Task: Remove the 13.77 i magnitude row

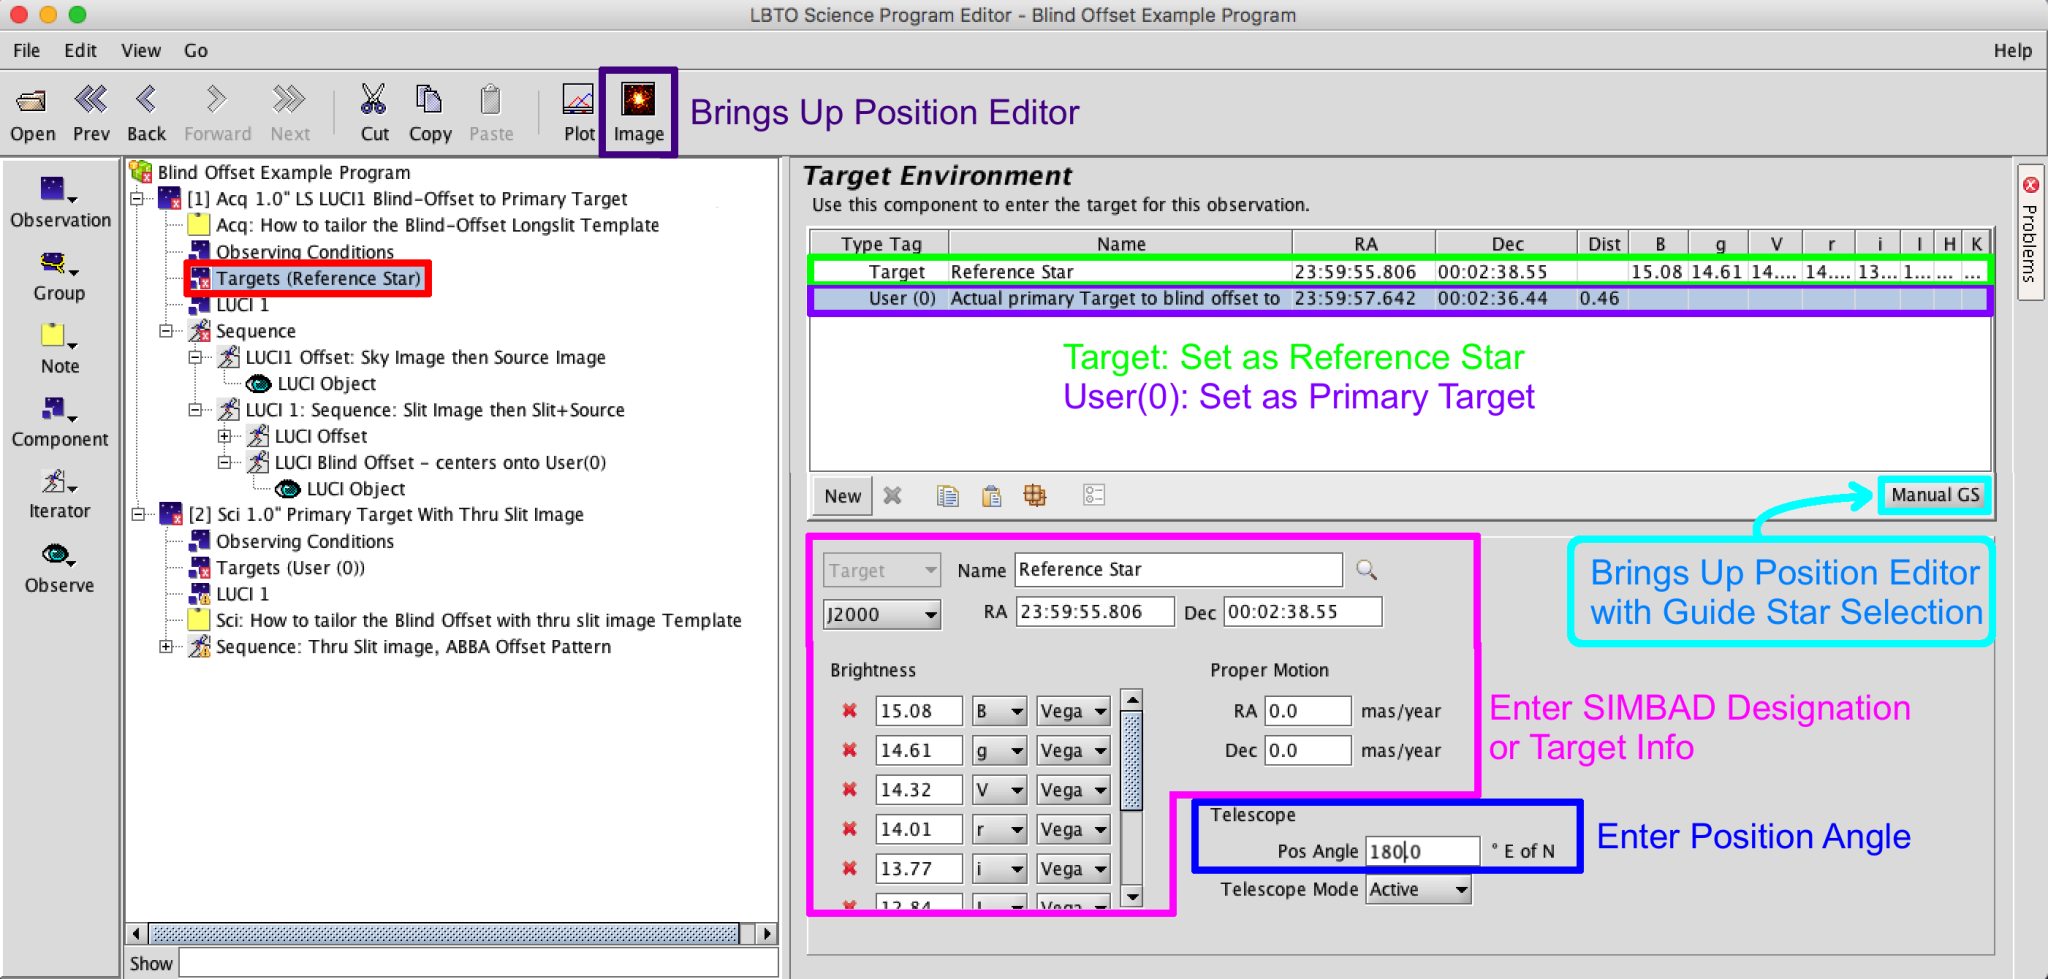Action: (849, 869)
